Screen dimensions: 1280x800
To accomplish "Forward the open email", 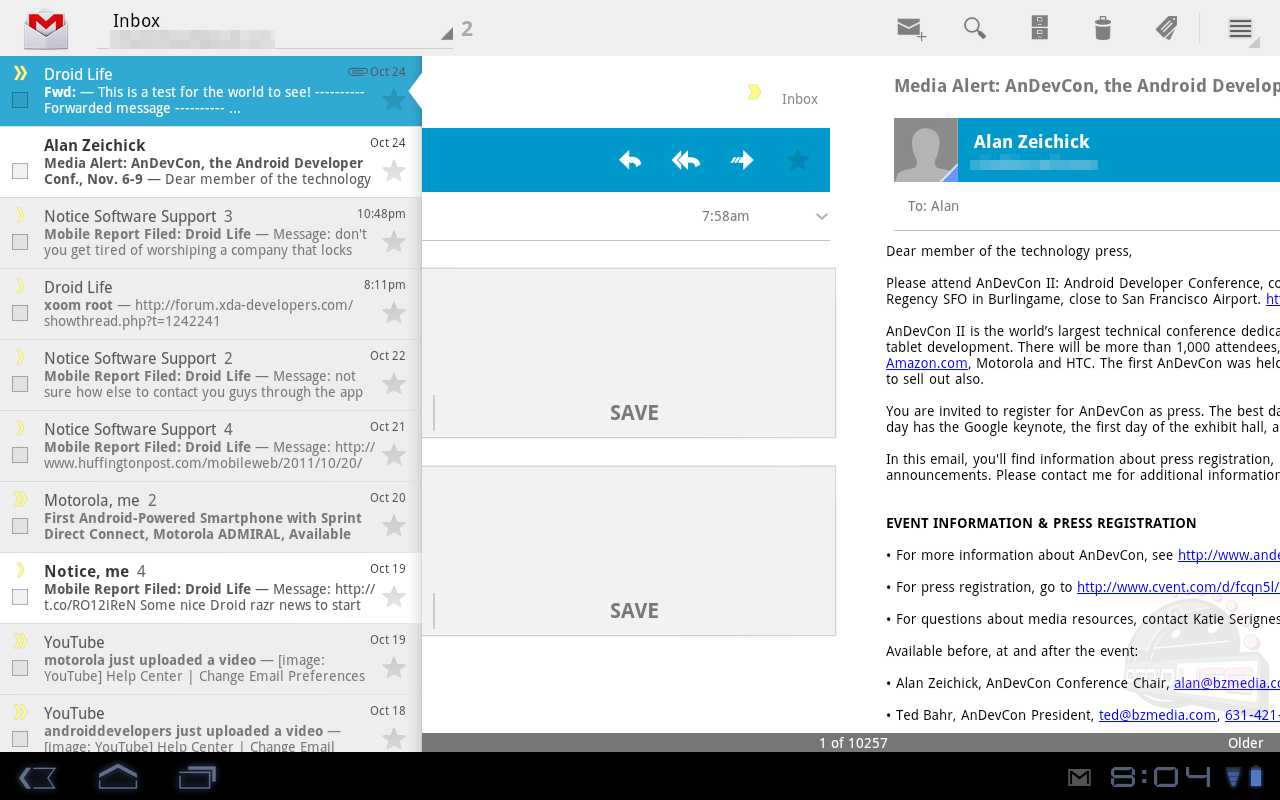I will tap(742, 160).
